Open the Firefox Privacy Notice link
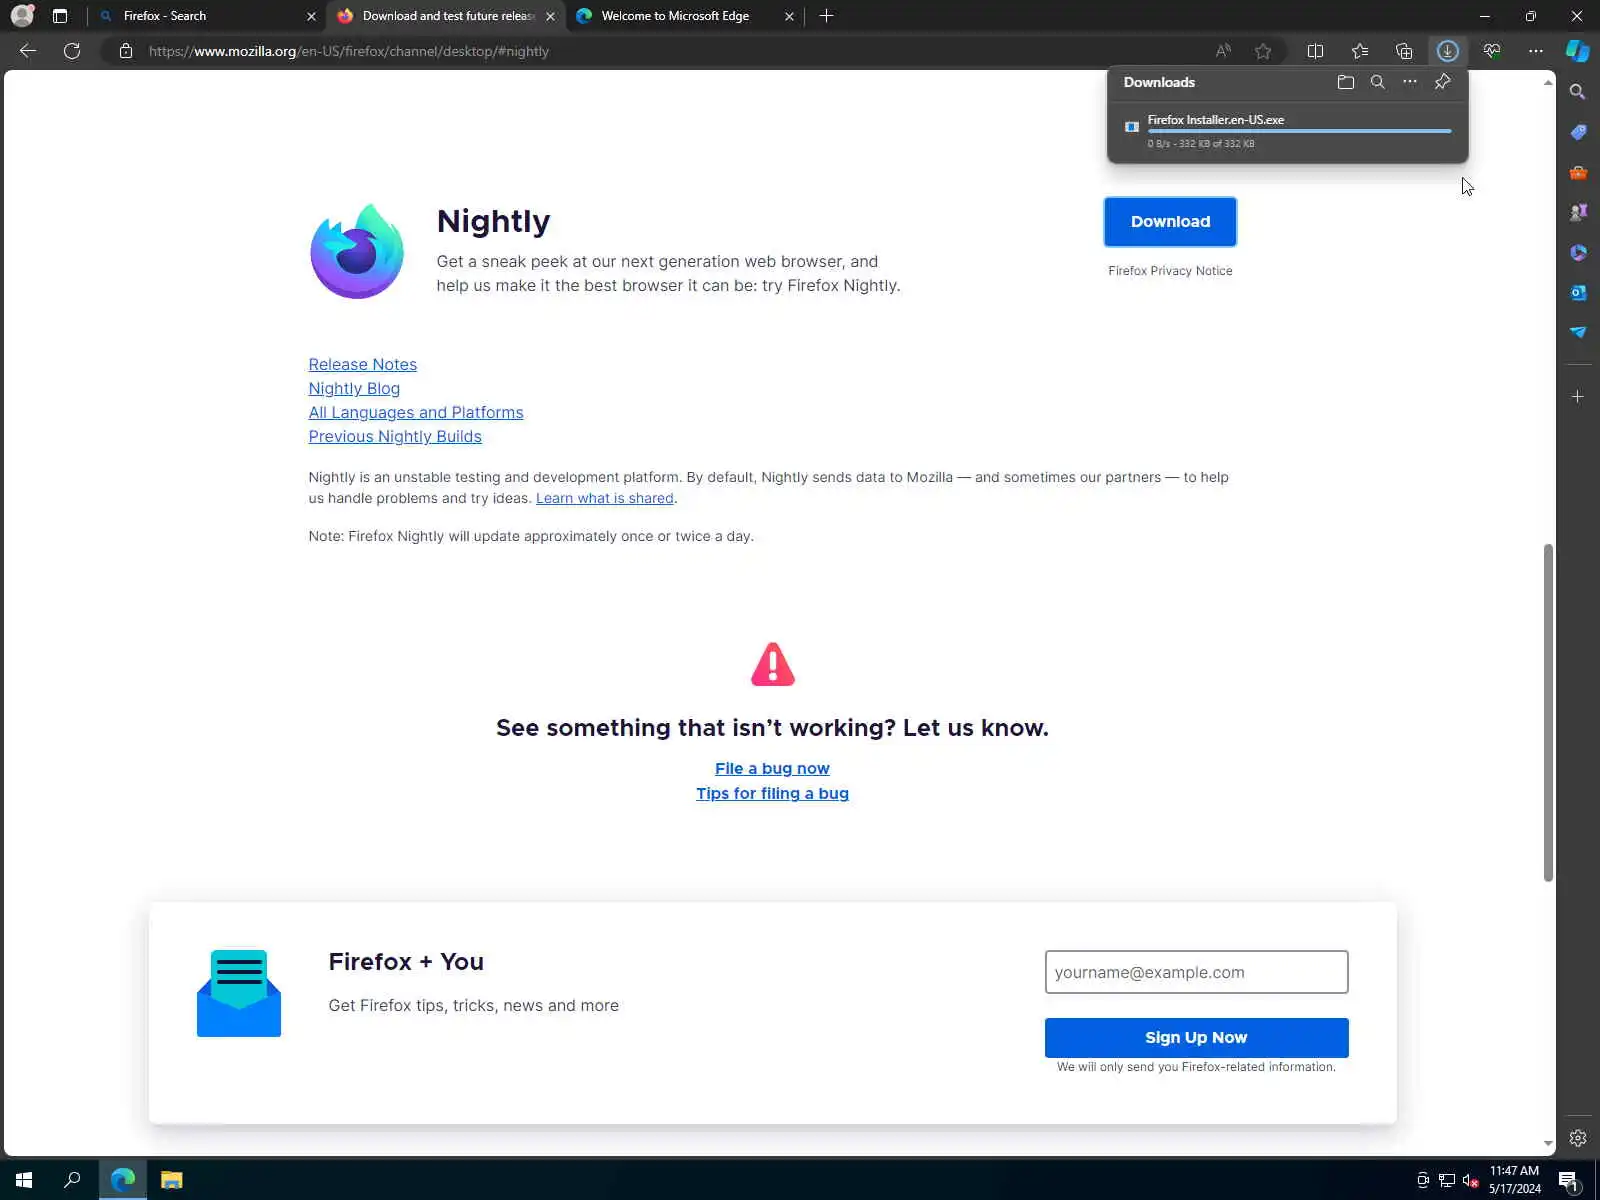Viewport: 1600px width, 1200px height. pos(1170,271)
